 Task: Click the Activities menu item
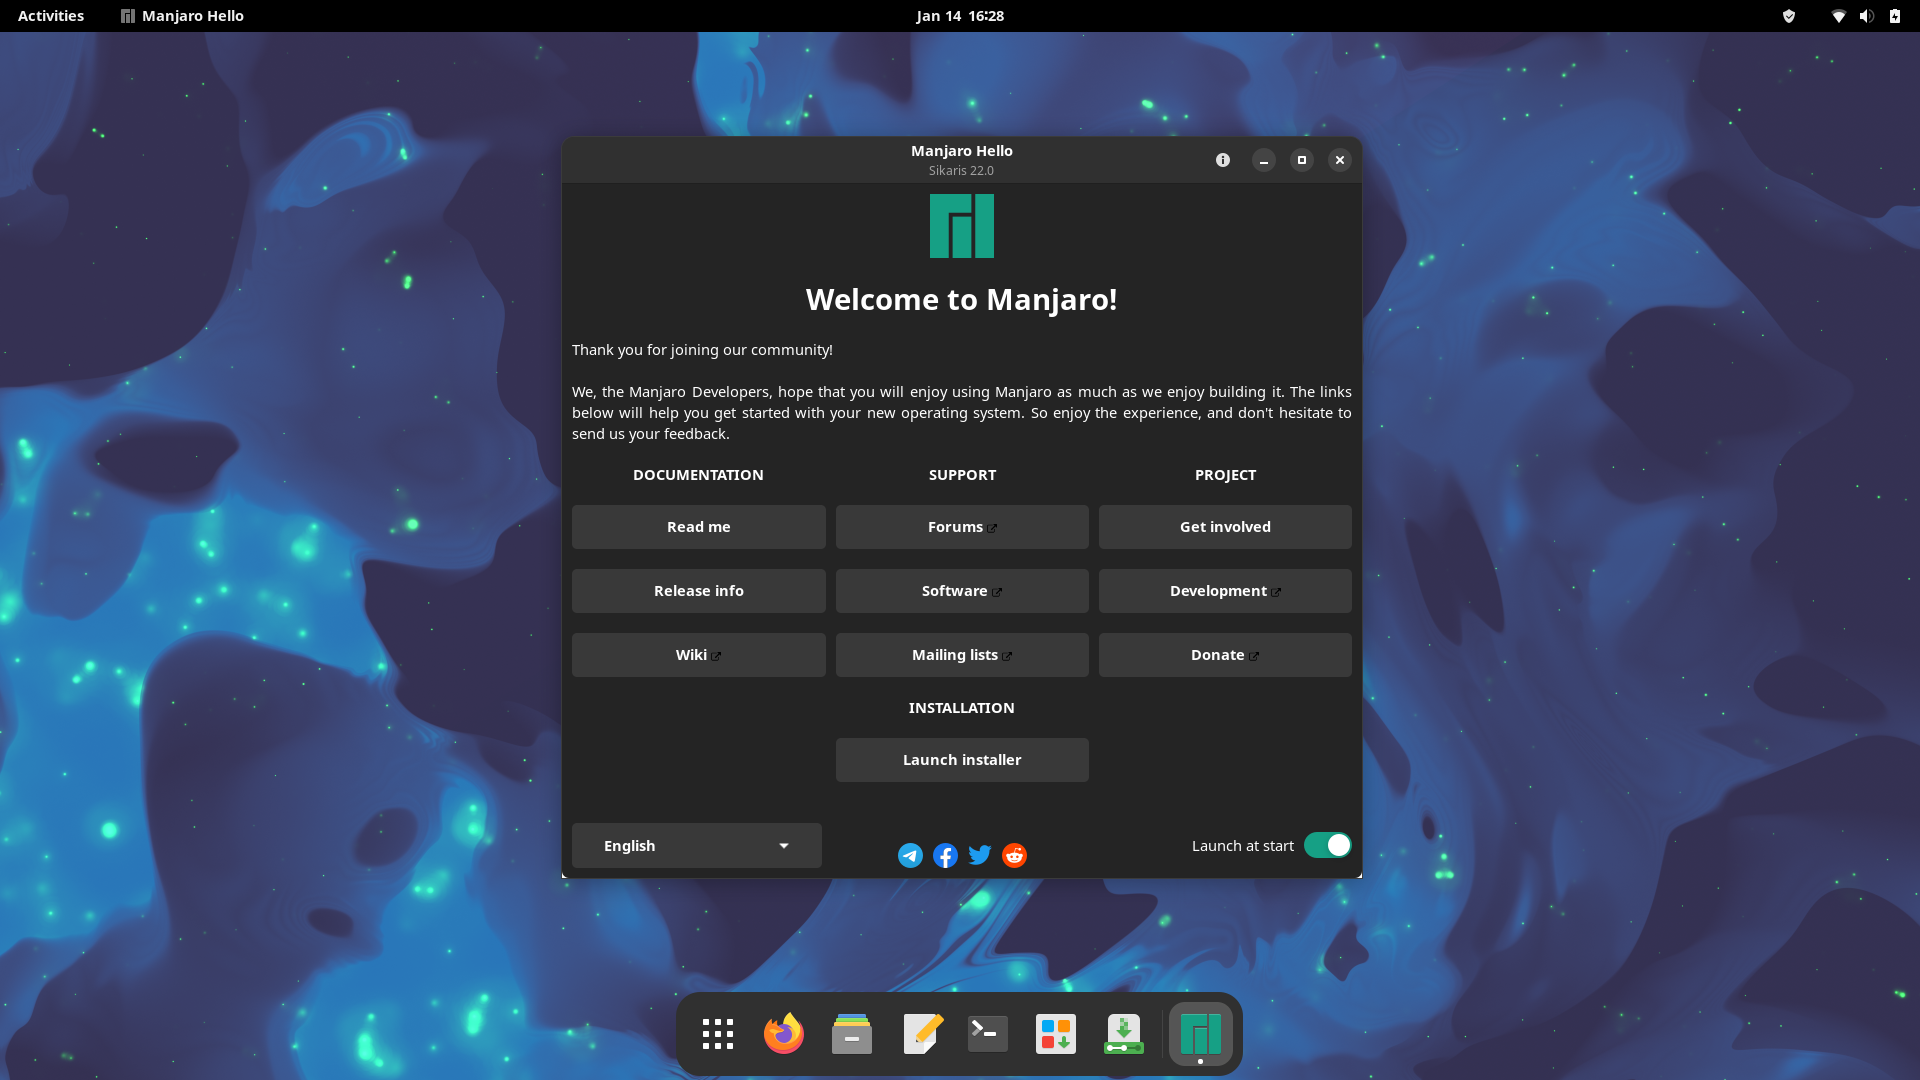point(49,15)
